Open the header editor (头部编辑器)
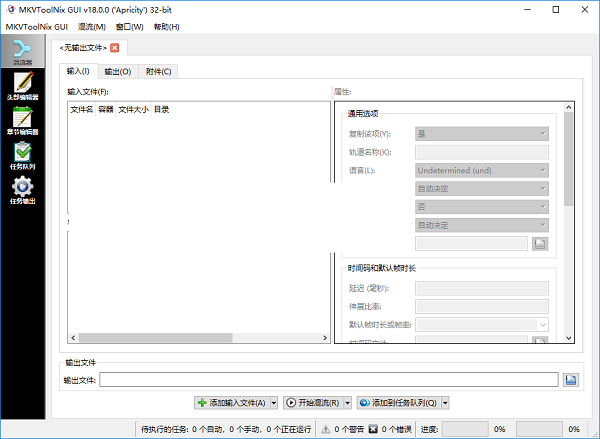This screenshot has width=600, height=439. point(23,86)
